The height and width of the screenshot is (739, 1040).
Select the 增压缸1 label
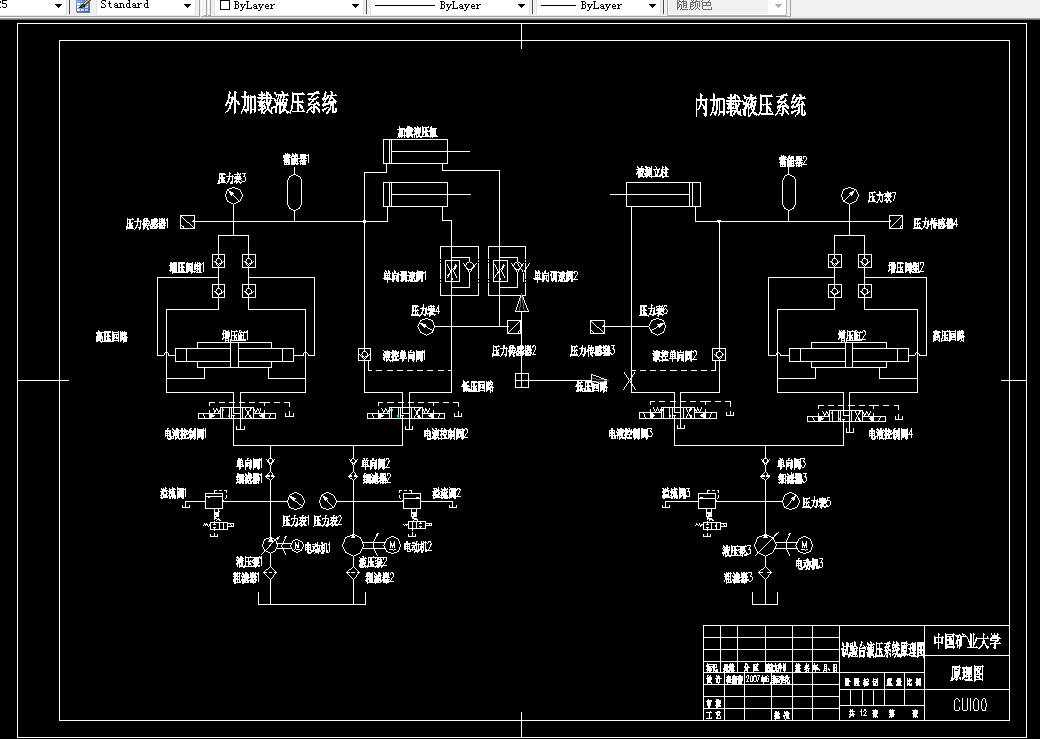[x=235, y=336]
